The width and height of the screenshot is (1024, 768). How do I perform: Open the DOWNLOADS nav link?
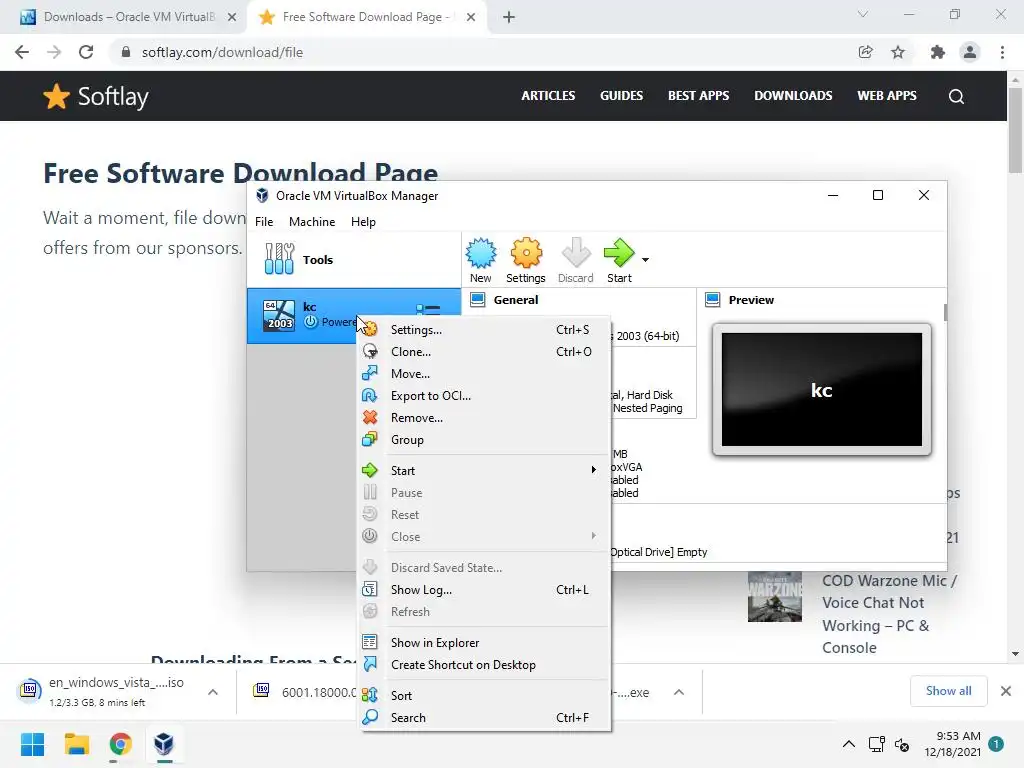click(x=793, y=95)
